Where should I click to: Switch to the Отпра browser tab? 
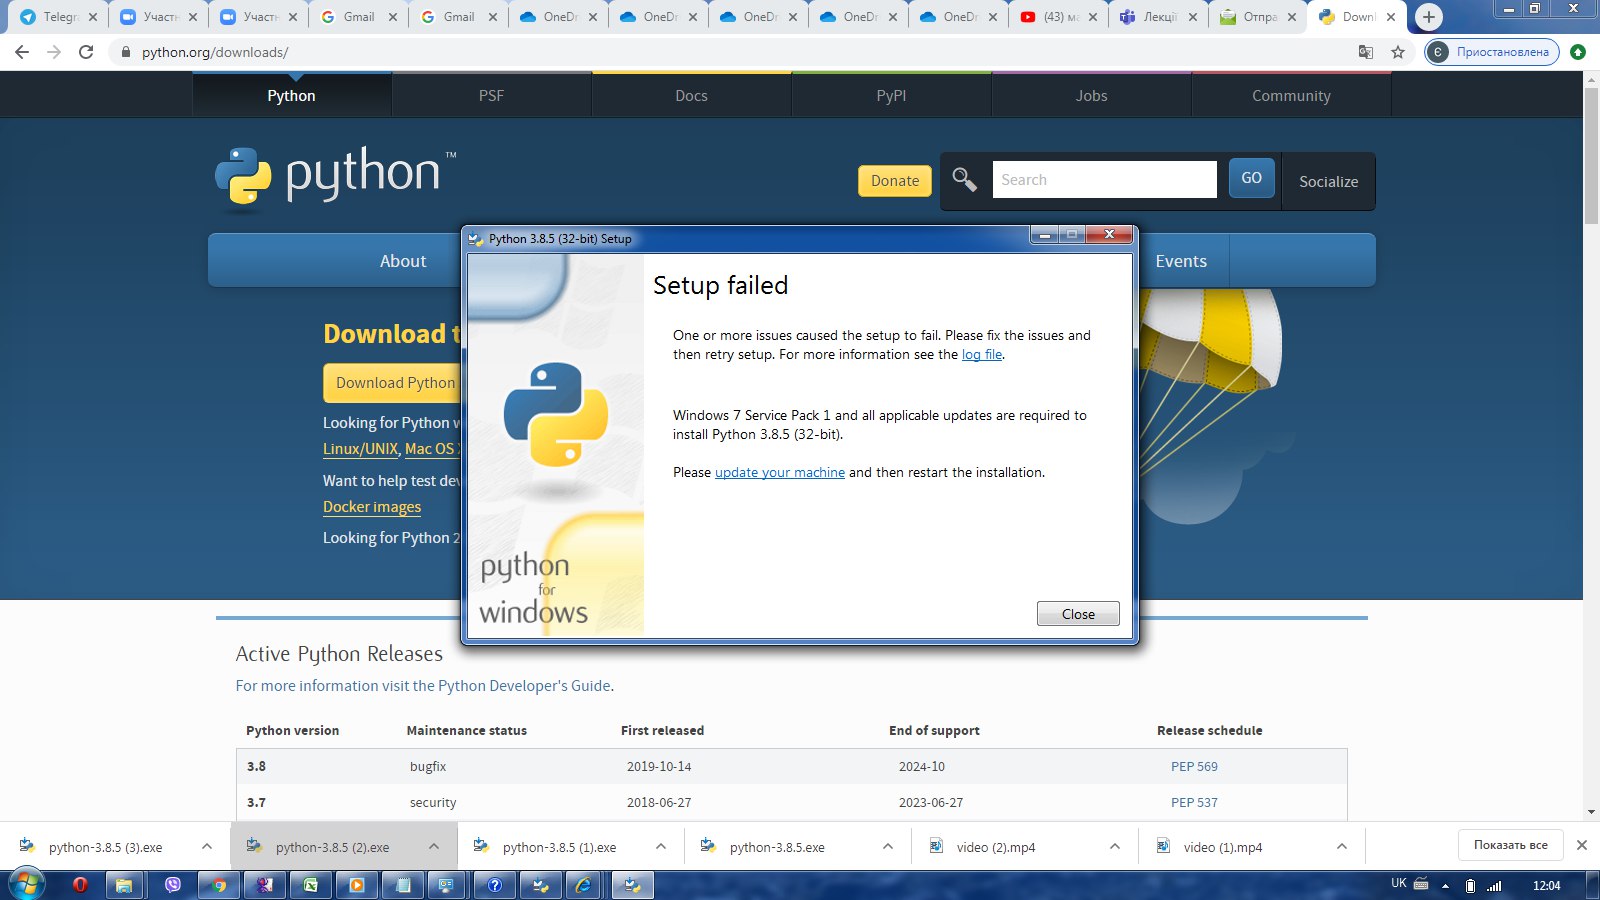click(1258, 17)
